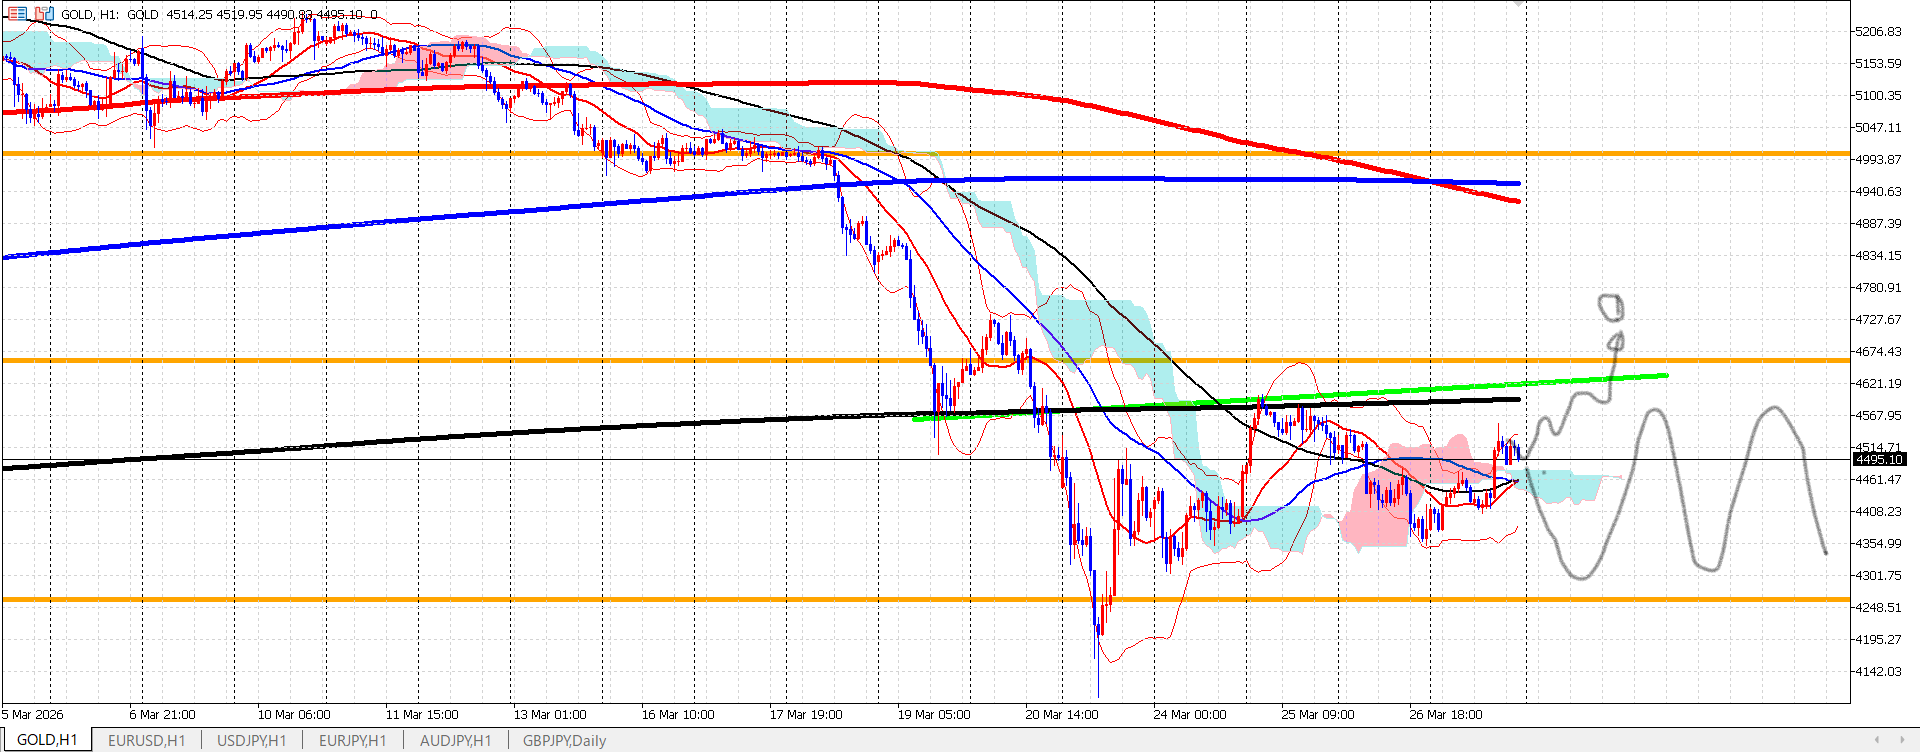Open the One Click Trading panel icon
This screenshot has width=1920, height=752.
17,14
